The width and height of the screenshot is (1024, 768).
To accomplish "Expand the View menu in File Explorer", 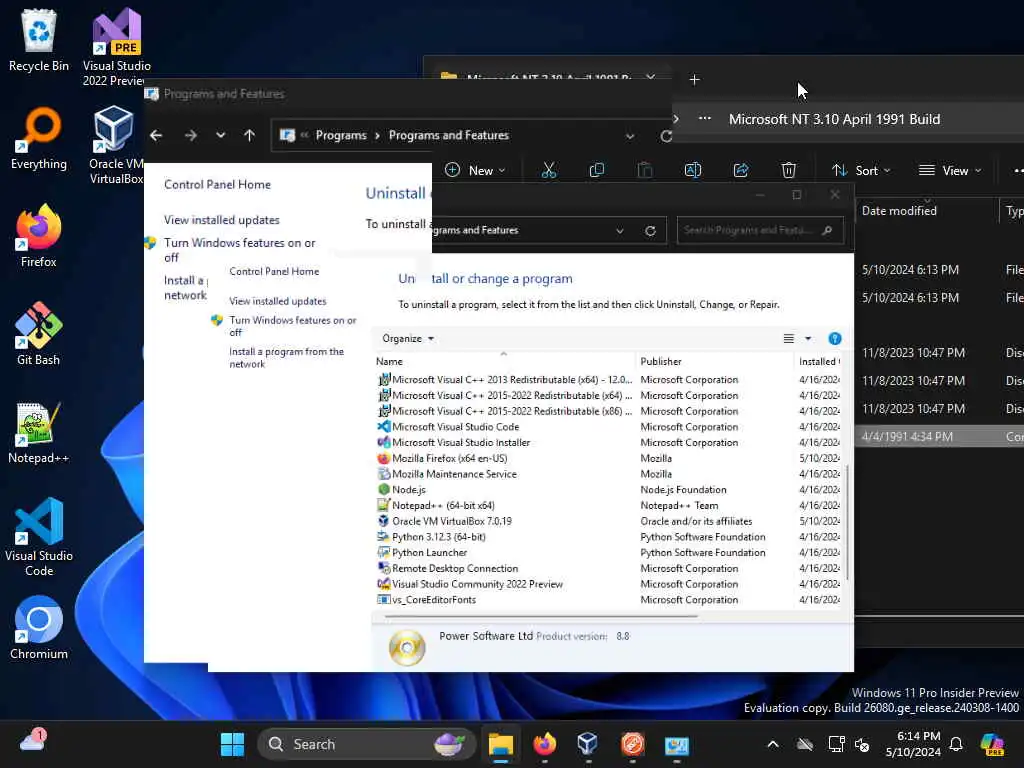I will 950,170.
